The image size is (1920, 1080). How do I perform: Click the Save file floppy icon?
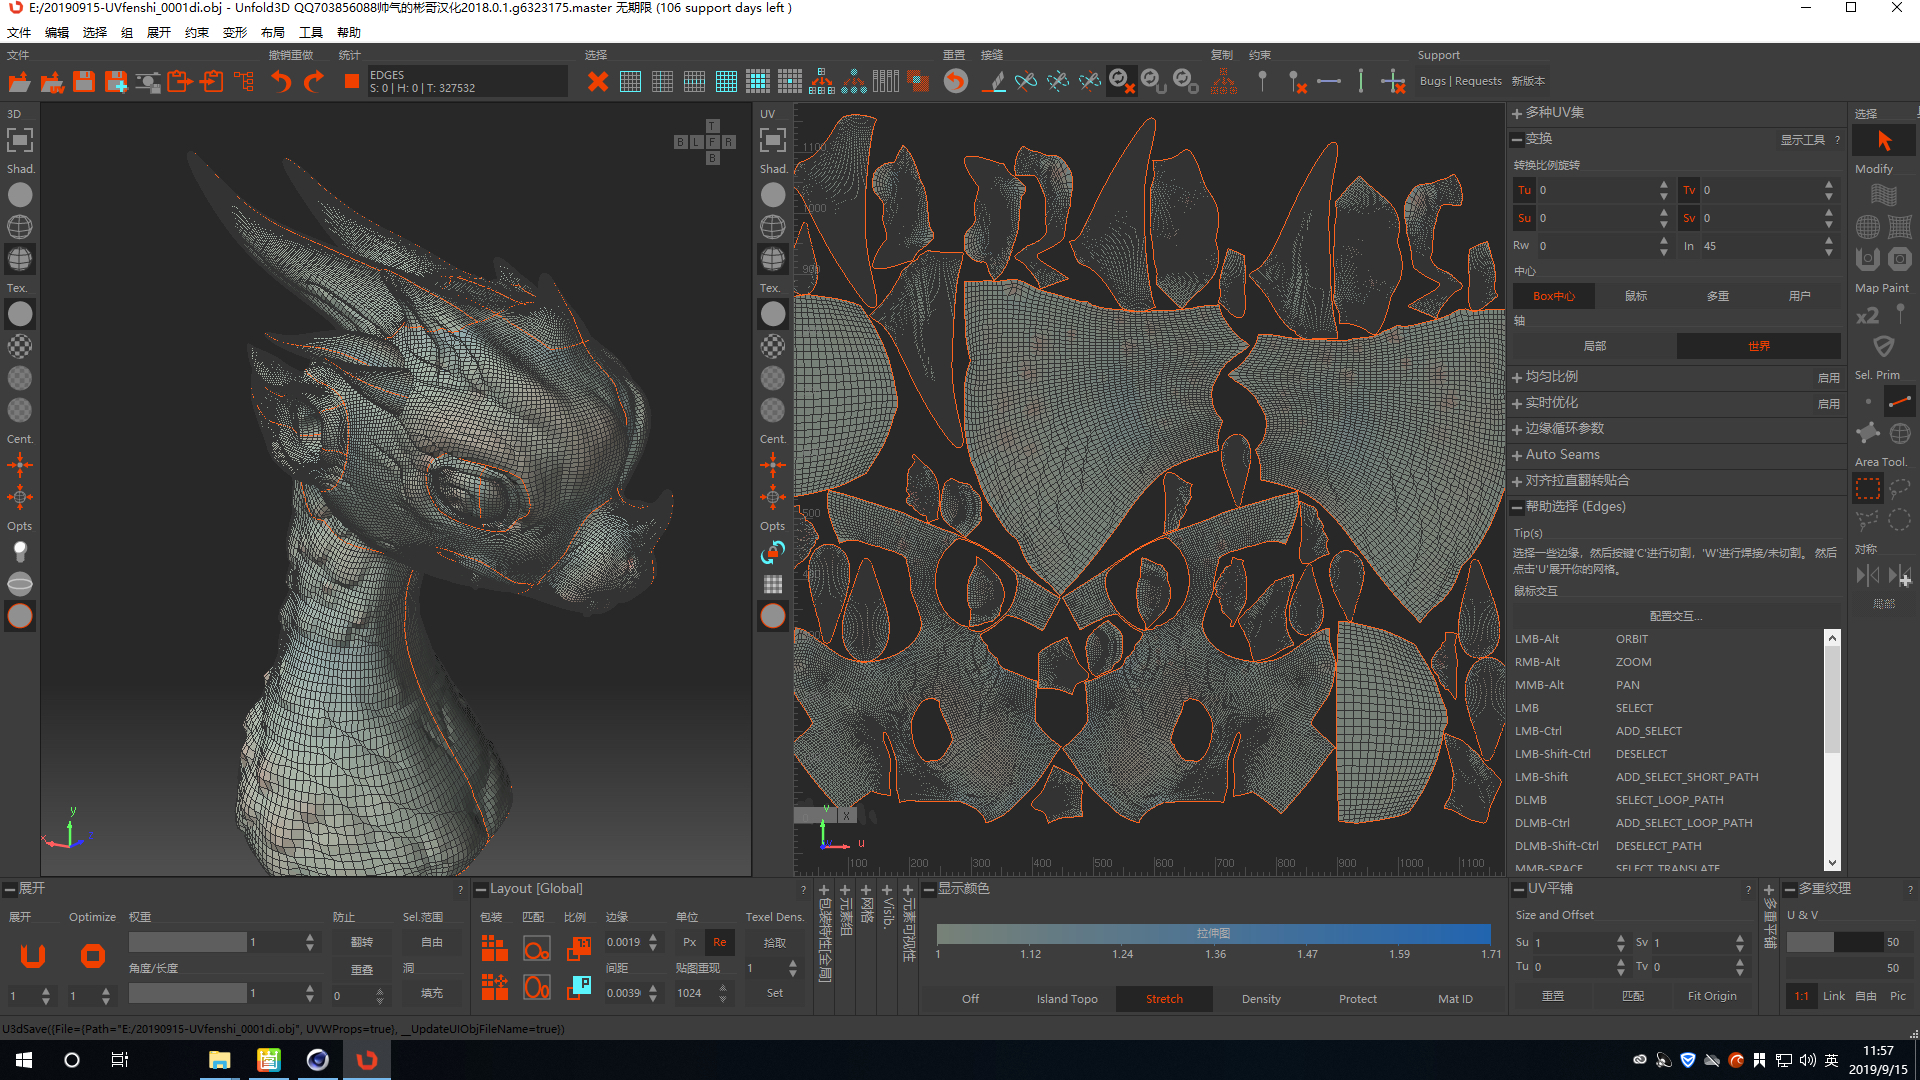[x=84, y=82]
